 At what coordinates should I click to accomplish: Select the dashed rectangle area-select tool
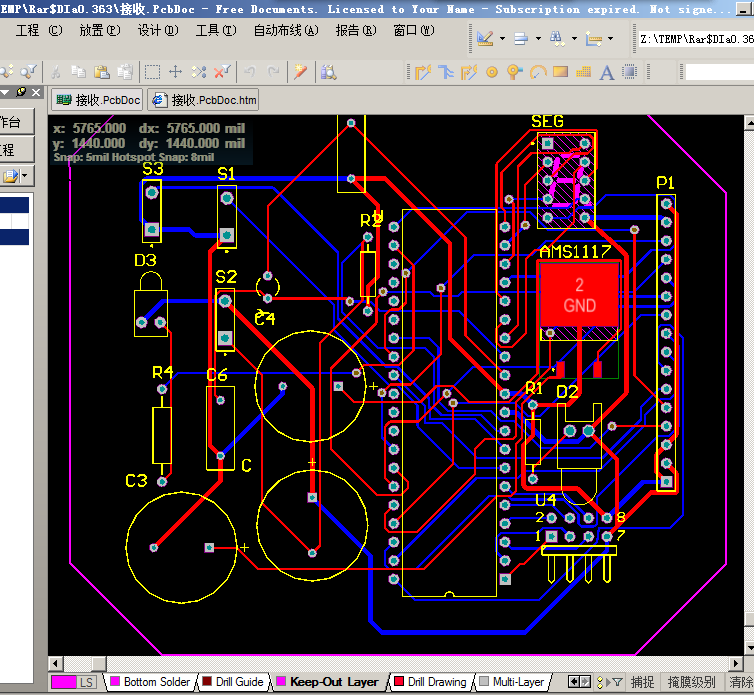tap(152, 72)
